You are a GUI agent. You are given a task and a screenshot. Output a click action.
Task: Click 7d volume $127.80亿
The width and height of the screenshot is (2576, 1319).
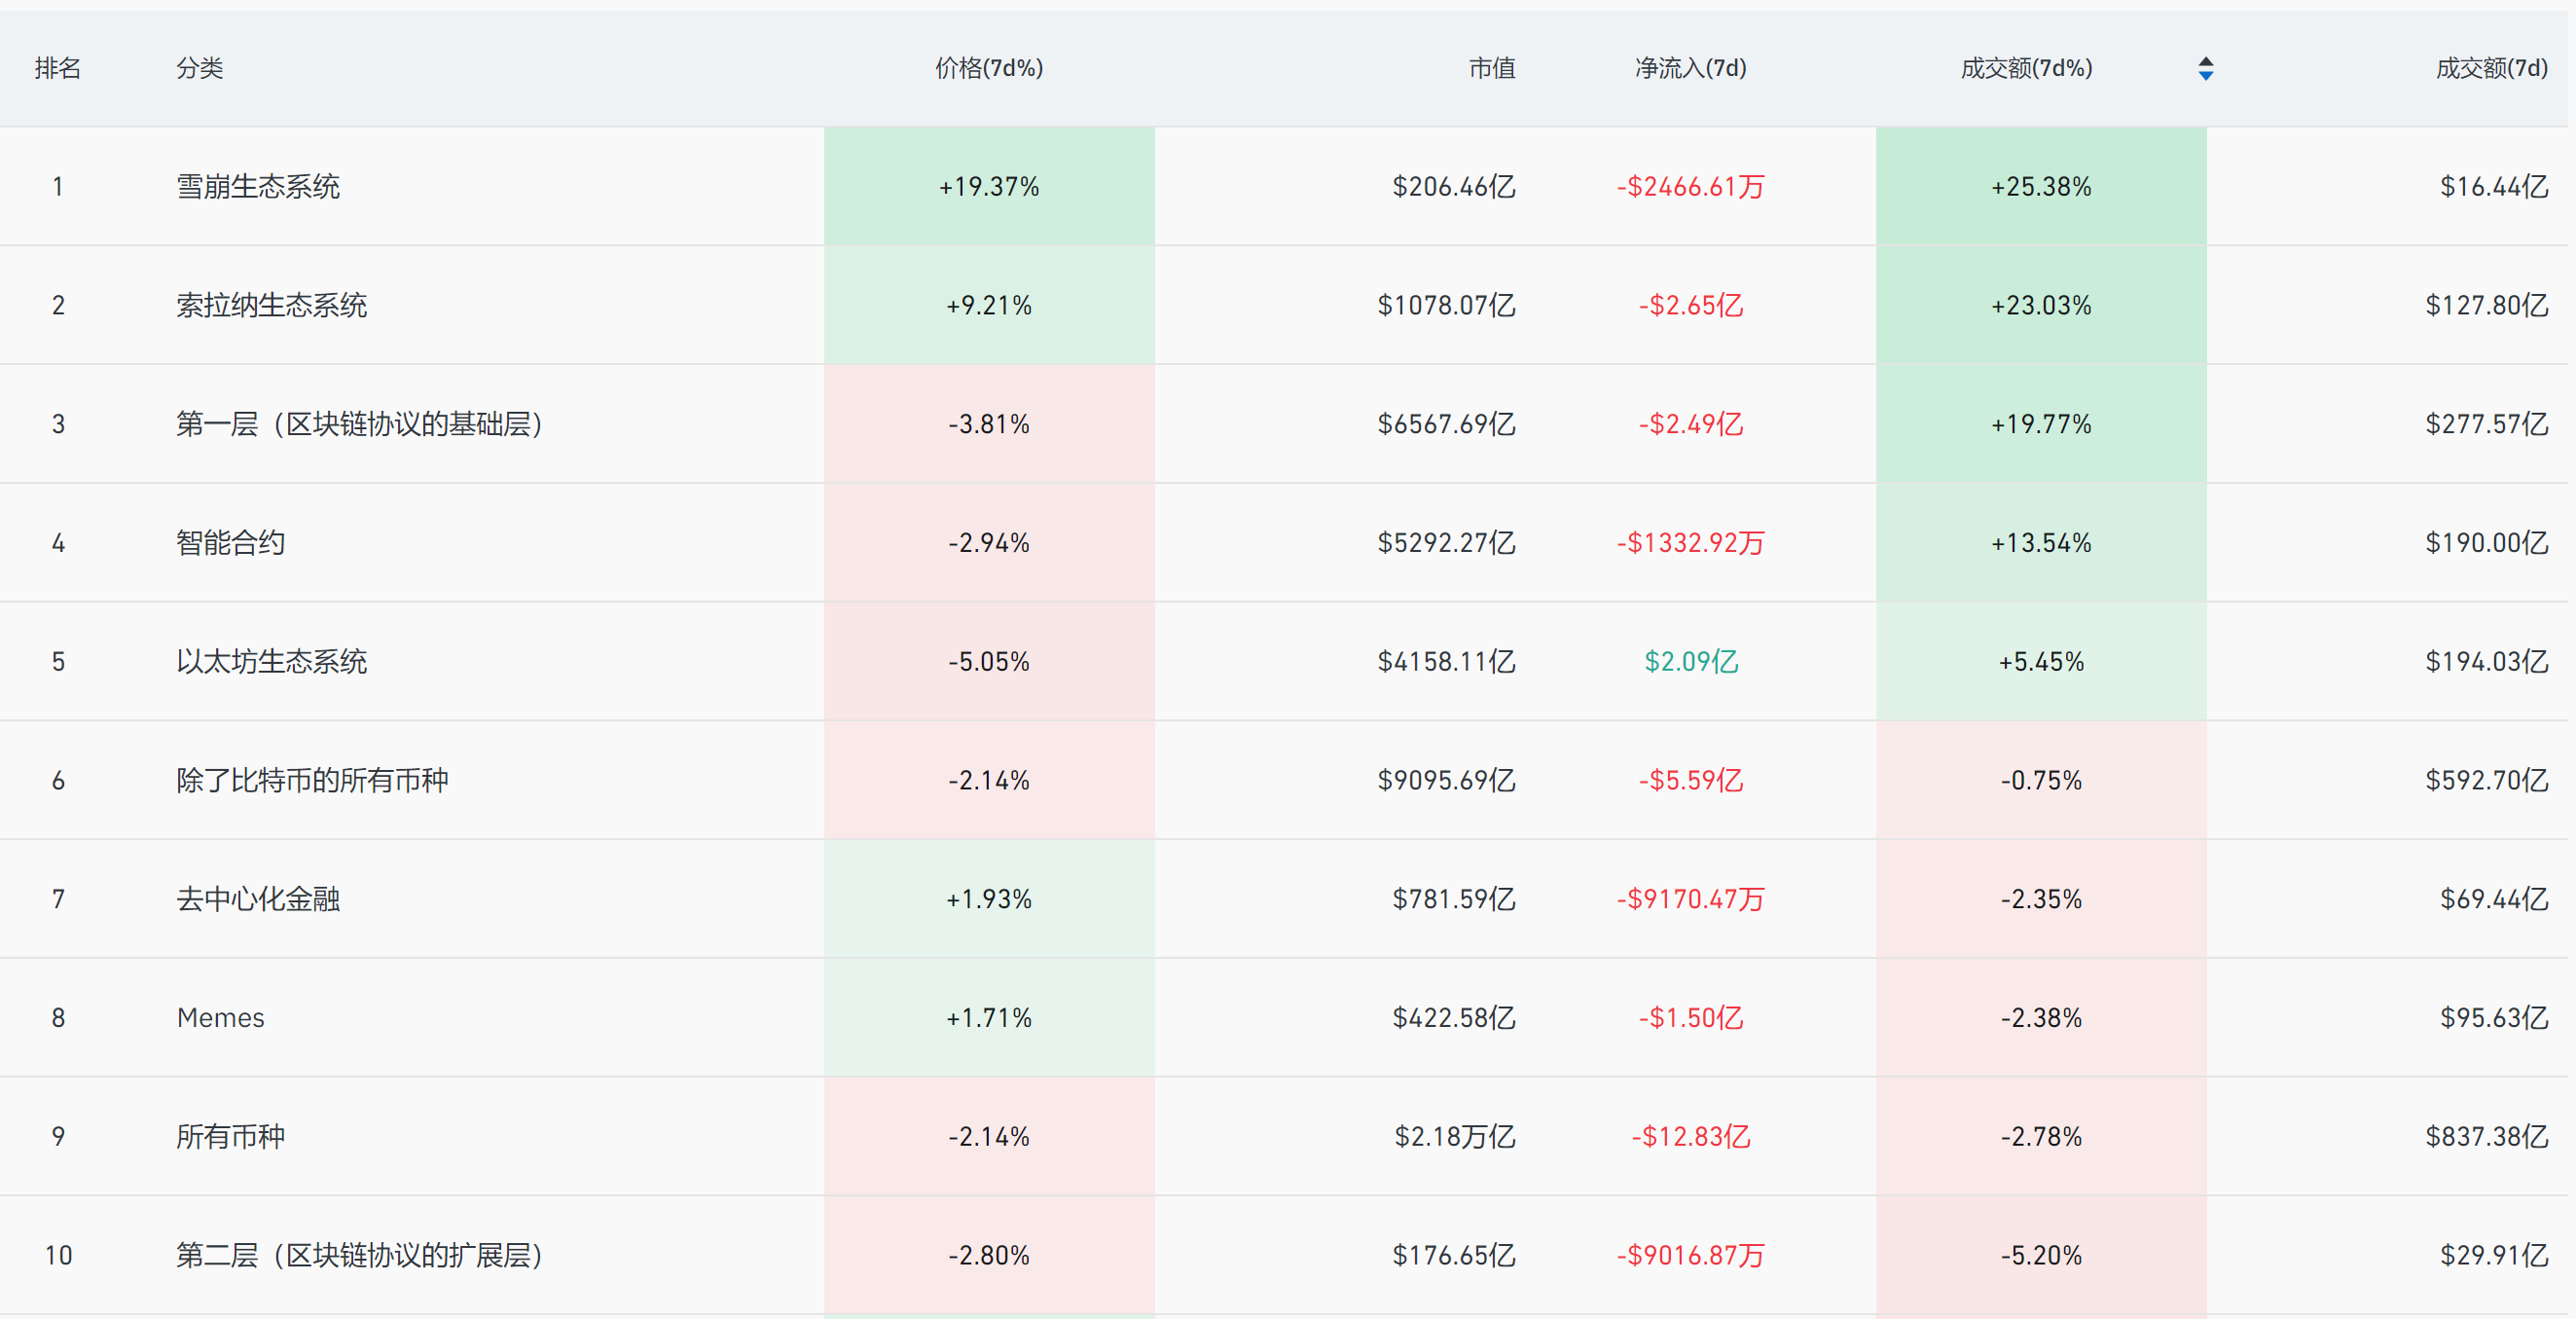pyautogui.click(x=2486, y=305)
